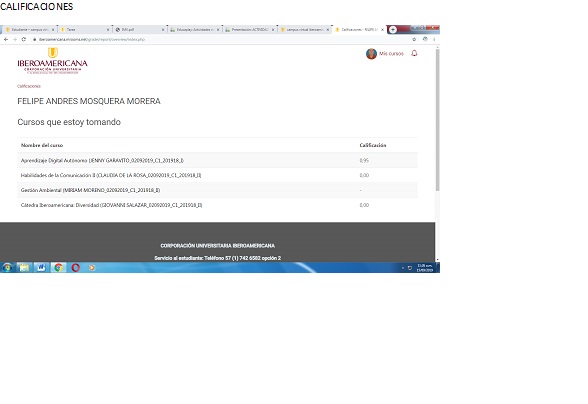The image size is (588, 404).
Task: Open Aprendizaje Digital Autónomo course link
Action: click(102, 161)
